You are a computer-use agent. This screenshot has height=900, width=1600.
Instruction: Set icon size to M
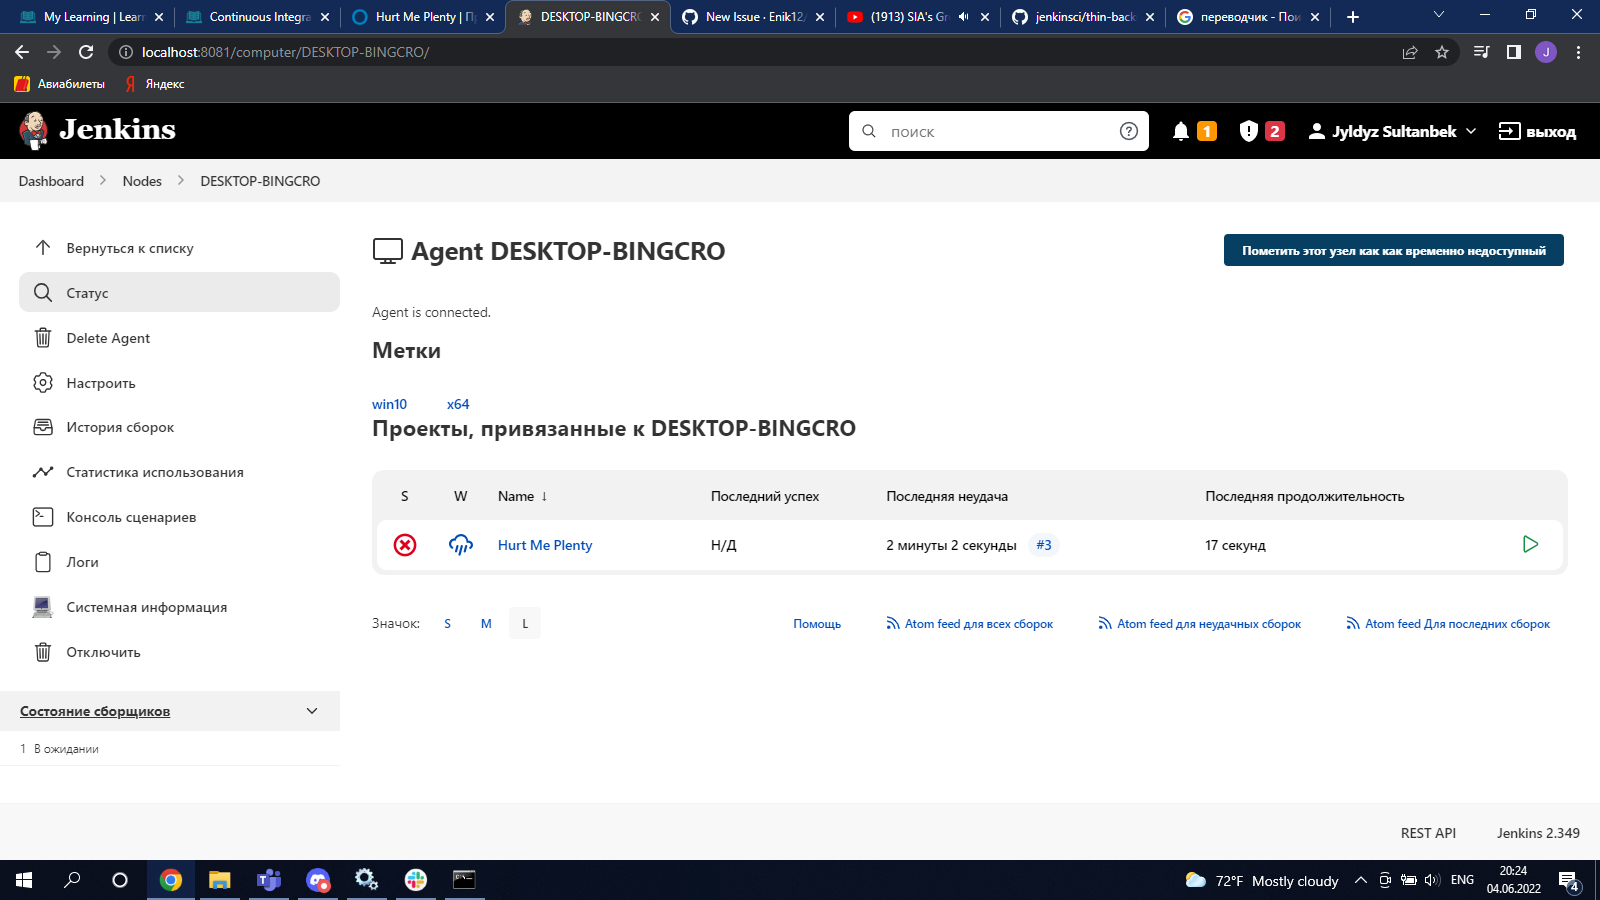coord(486,623)
